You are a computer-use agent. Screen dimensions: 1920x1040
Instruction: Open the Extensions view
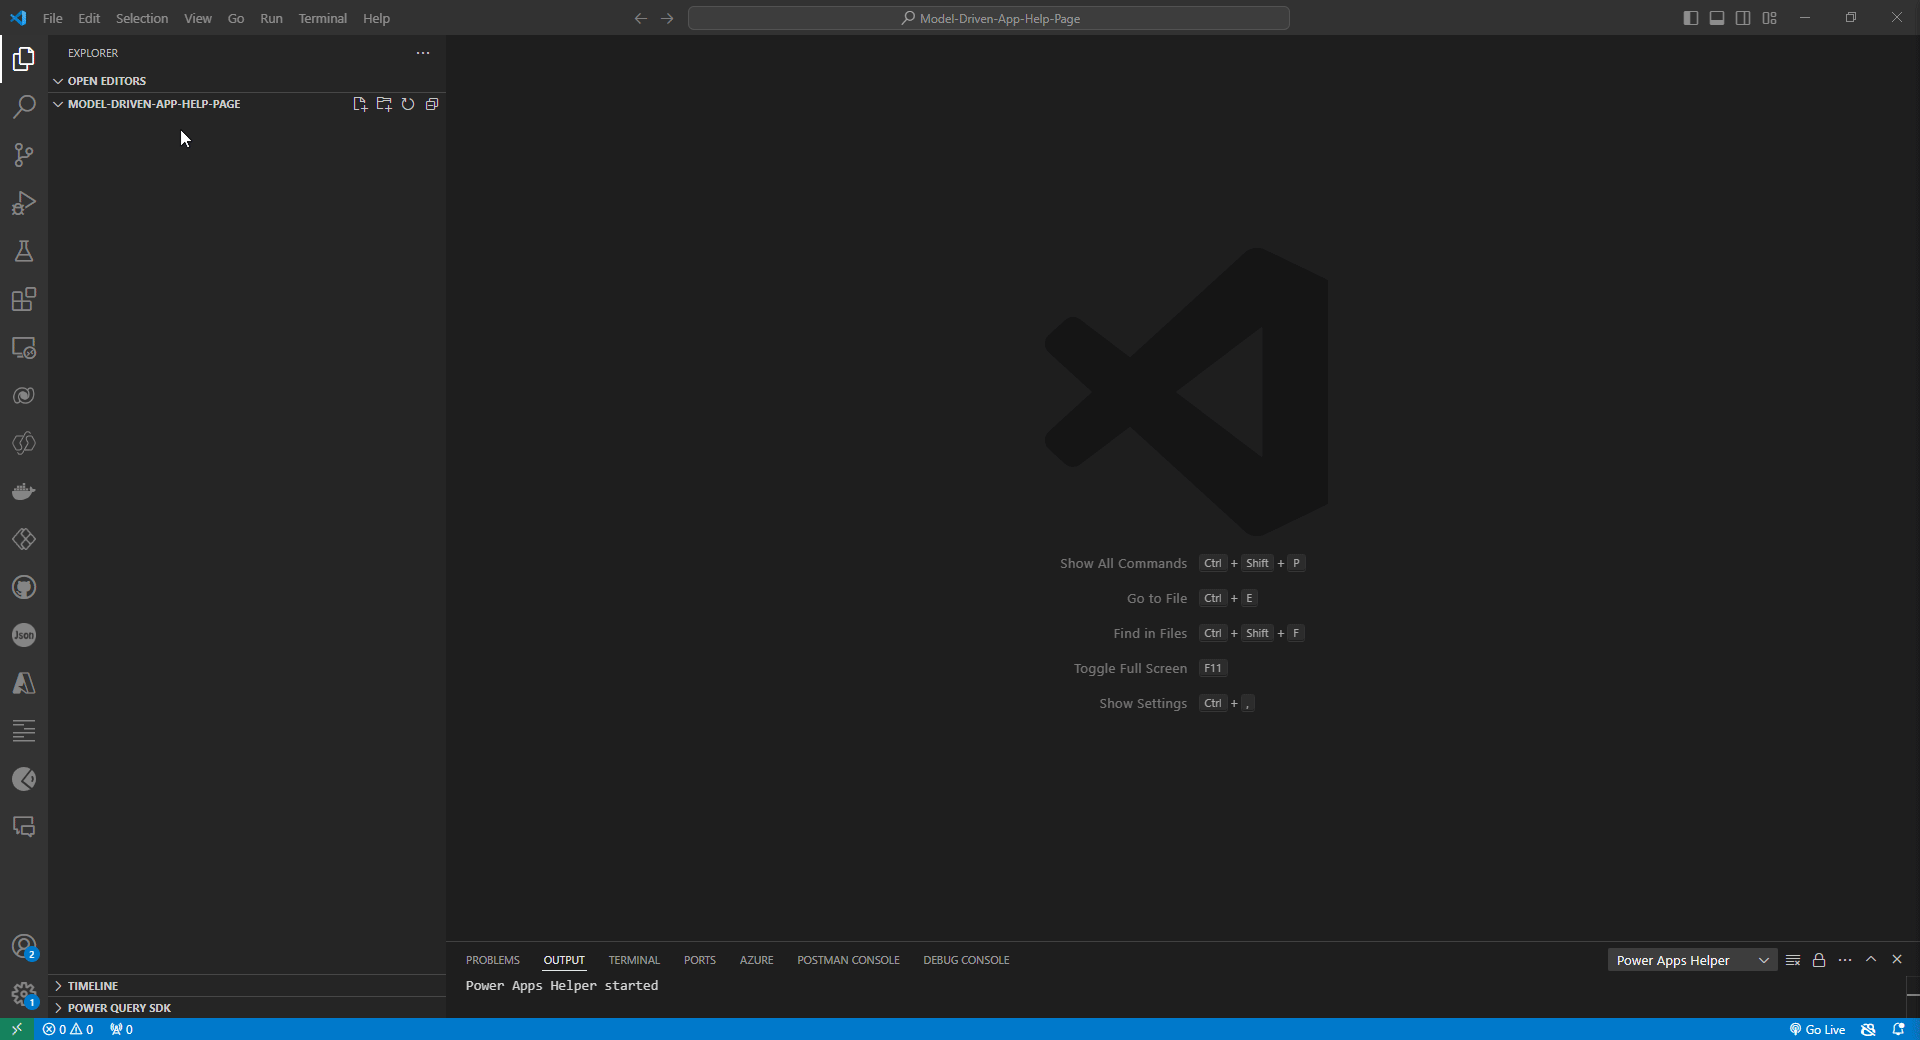(24, 299)
